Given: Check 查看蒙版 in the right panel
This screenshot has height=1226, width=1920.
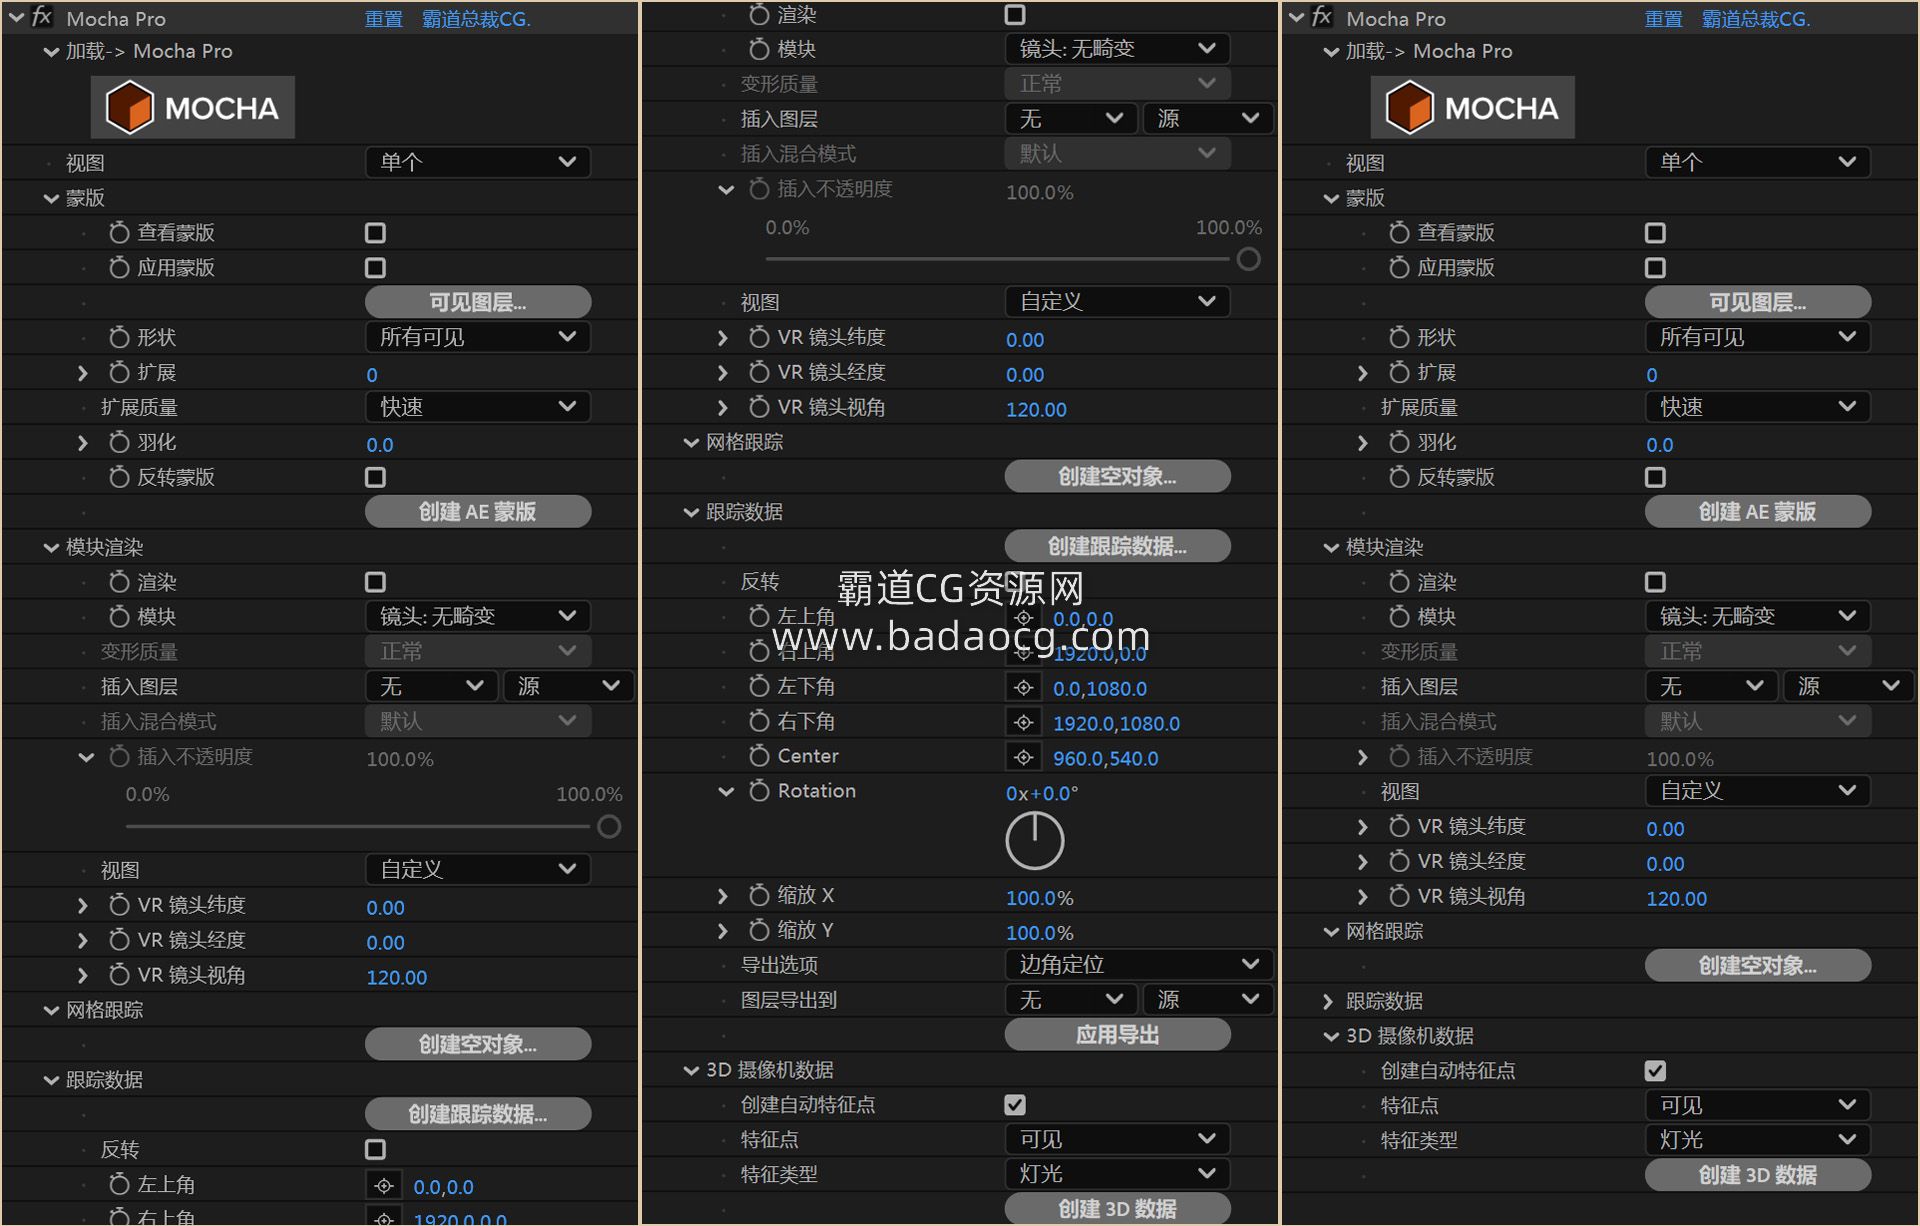Looking at the screenshot, I should tap(1655, 233).
